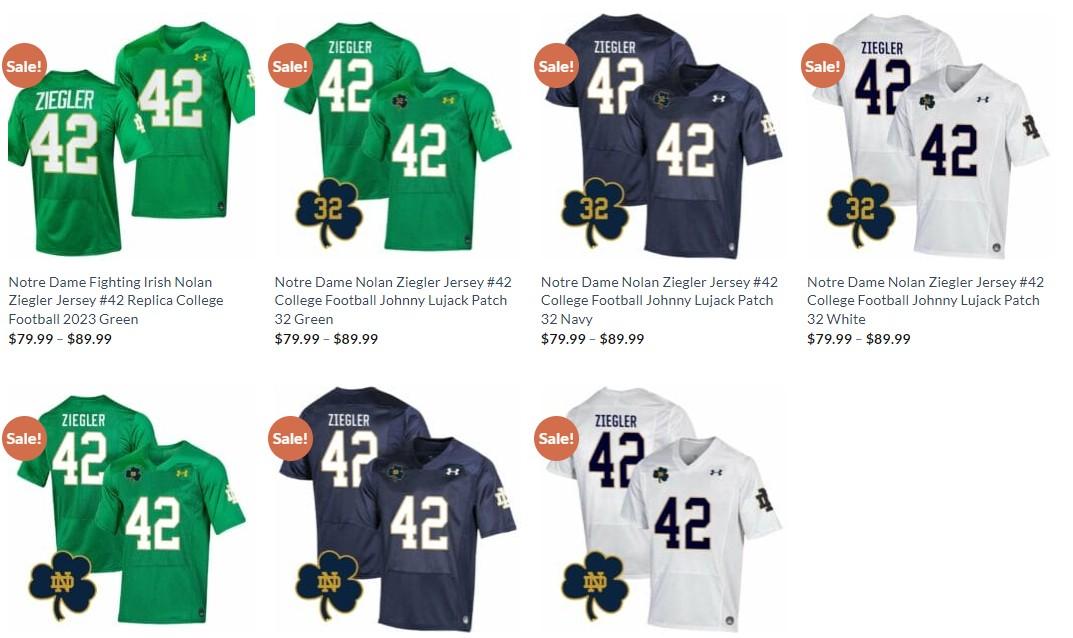1073x638 pixels.
Task: Click ND shamrock patch on bottom navy jersey
Action: coord(328,585)
